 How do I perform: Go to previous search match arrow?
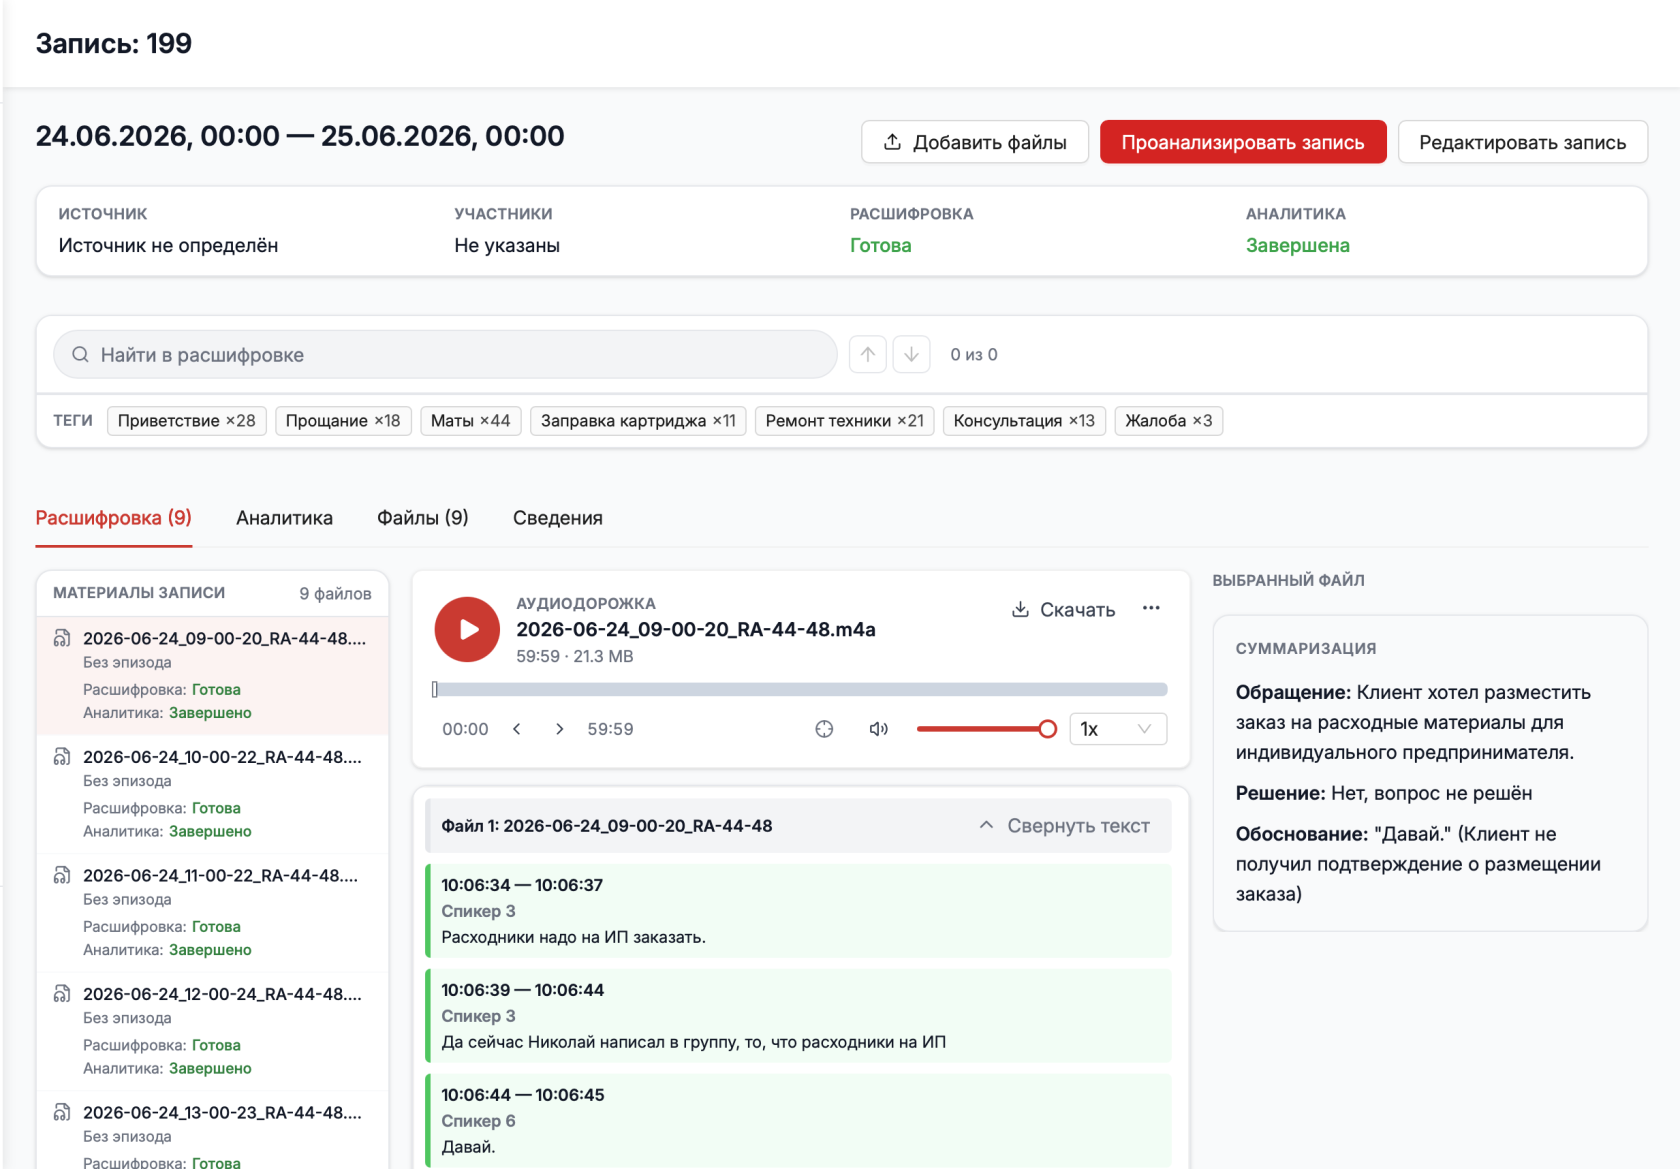pyautogui.click(x=868, y=355)
